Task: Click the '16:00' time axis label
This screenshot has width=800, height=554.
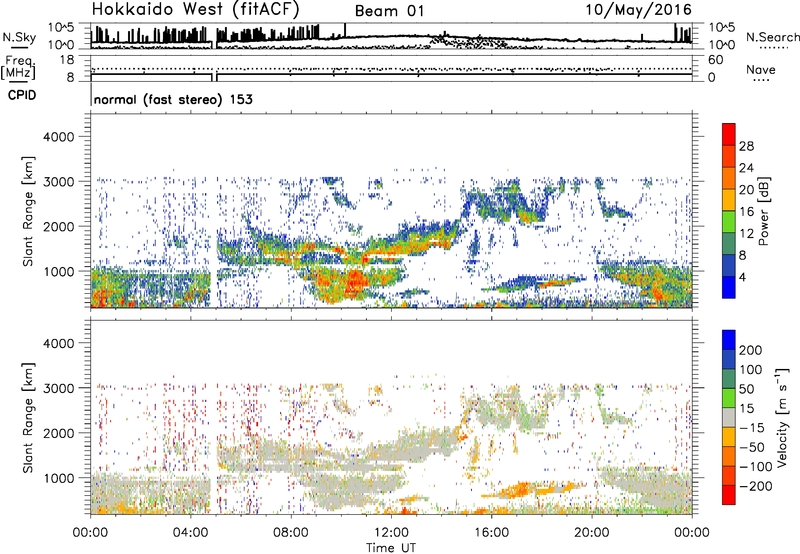Action: click(491, 533)
